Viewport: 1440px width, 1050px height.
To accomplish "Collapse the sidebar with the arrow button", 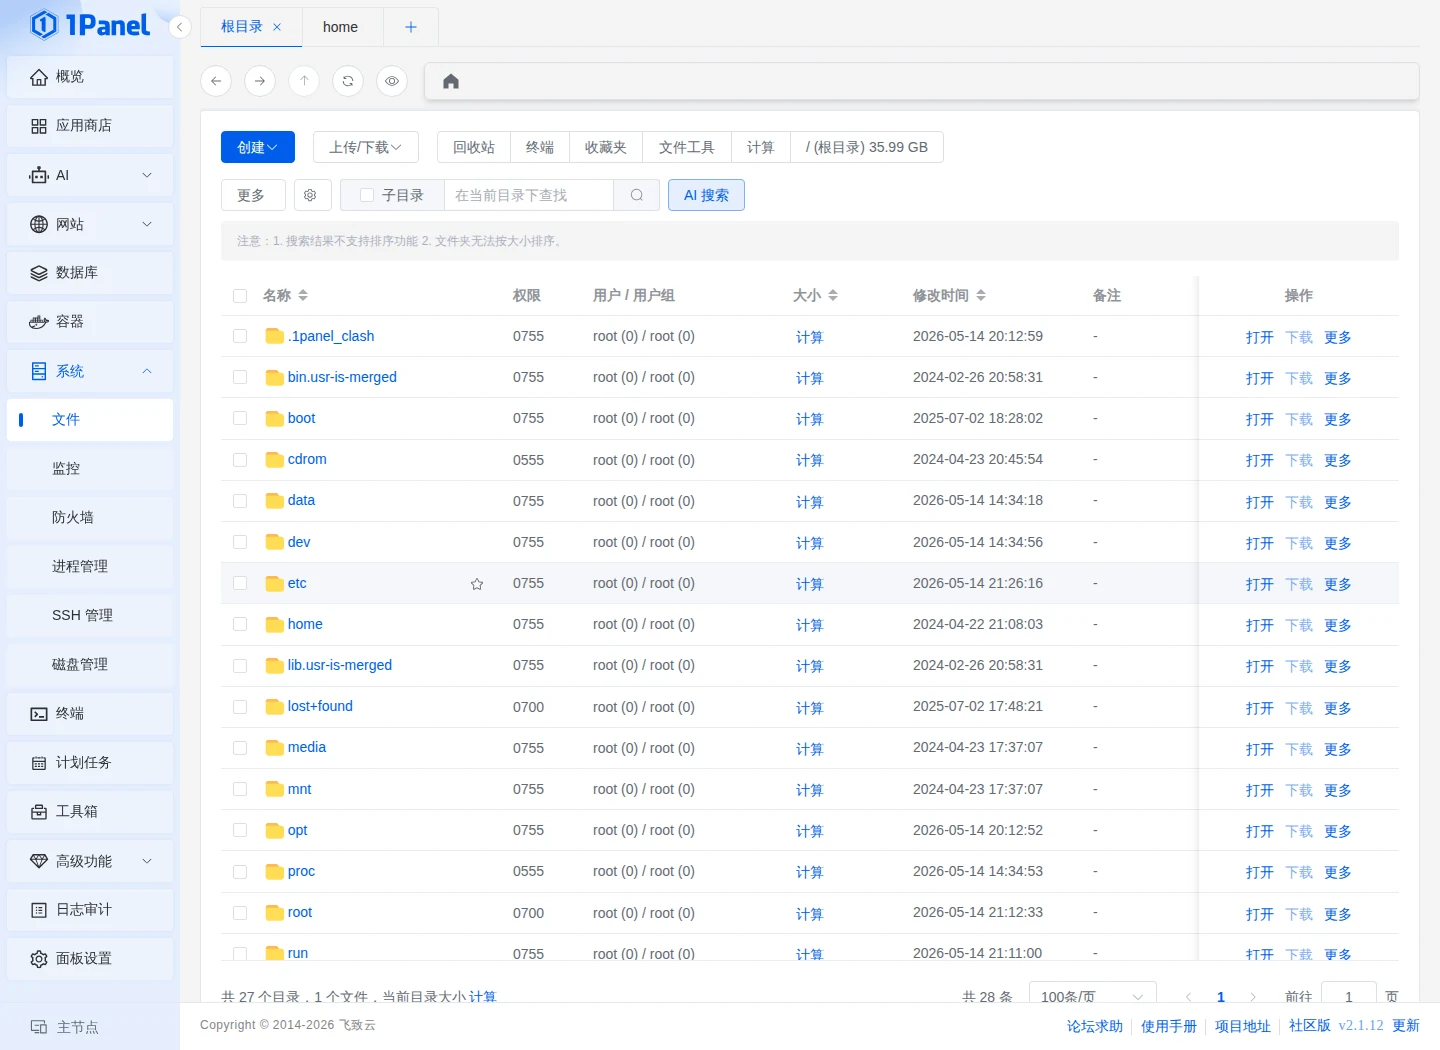I will 179,27.
